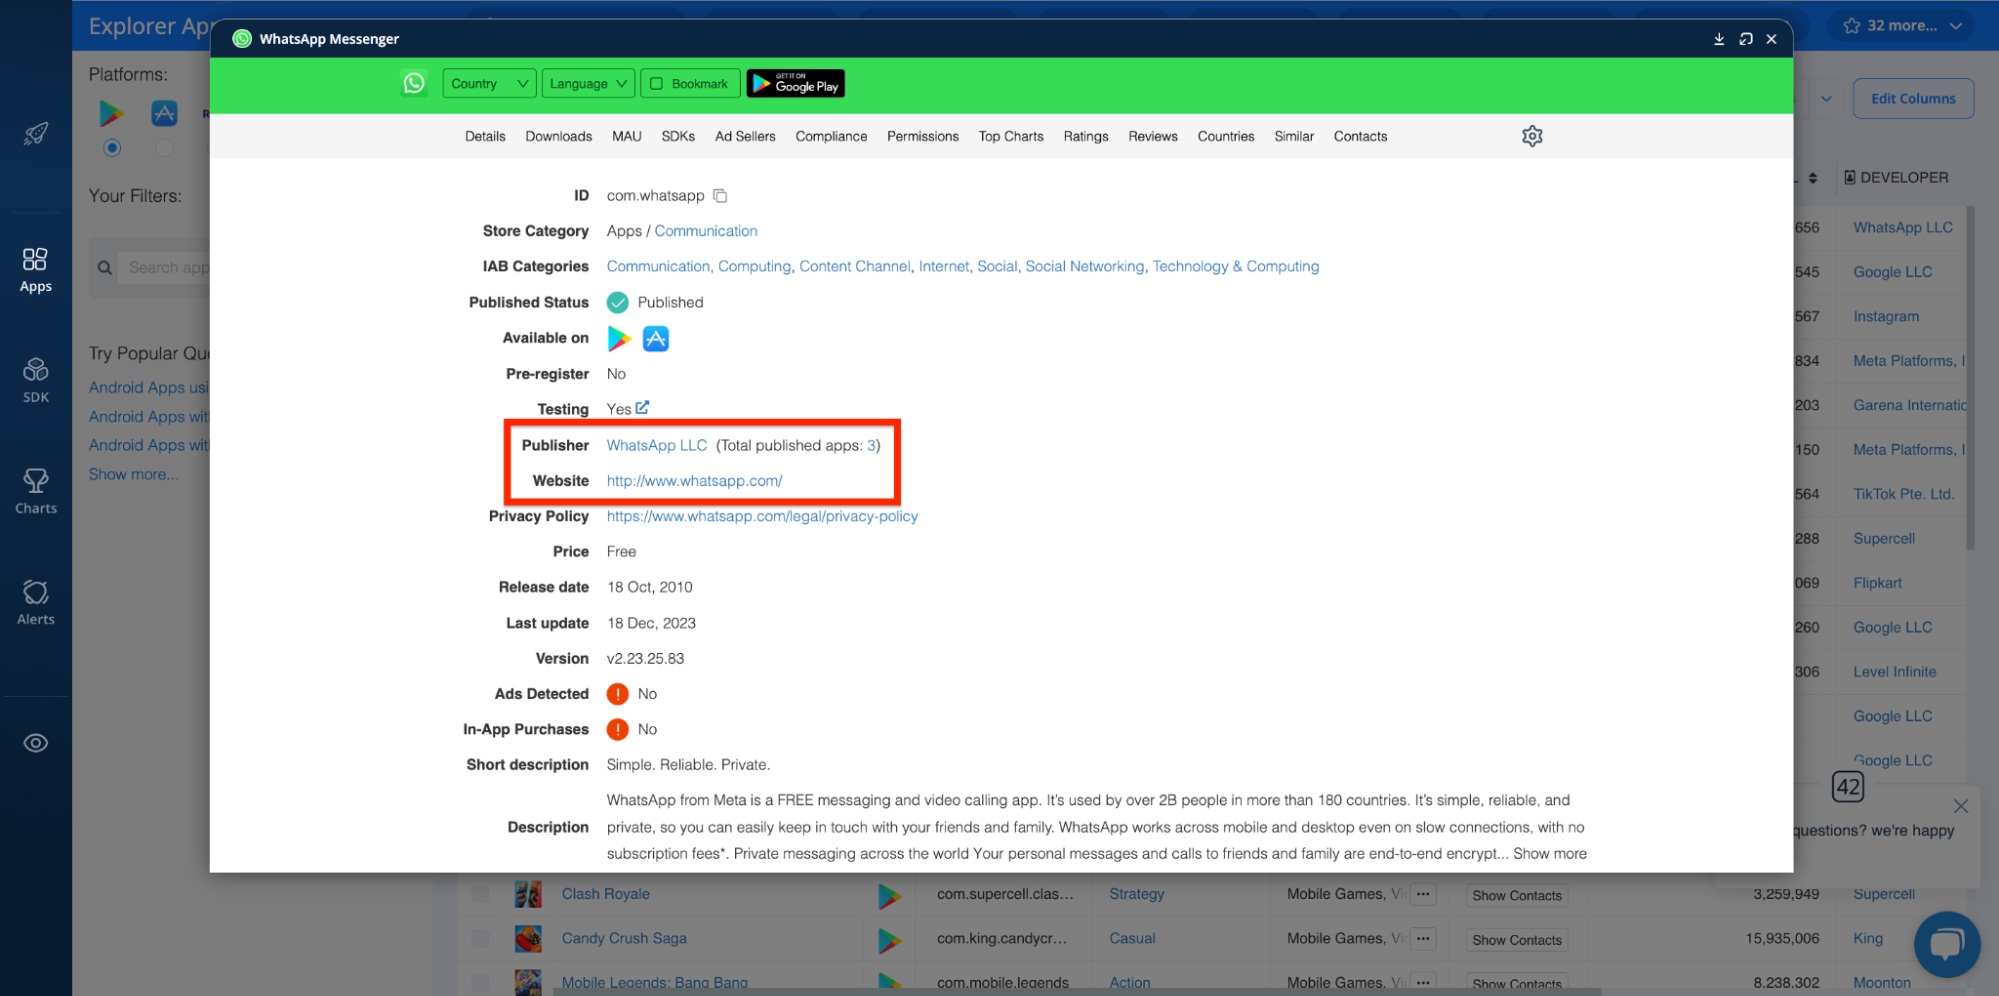Switch to the Compliance tab
Viewport: 1999px width, 996px height.
831,136
